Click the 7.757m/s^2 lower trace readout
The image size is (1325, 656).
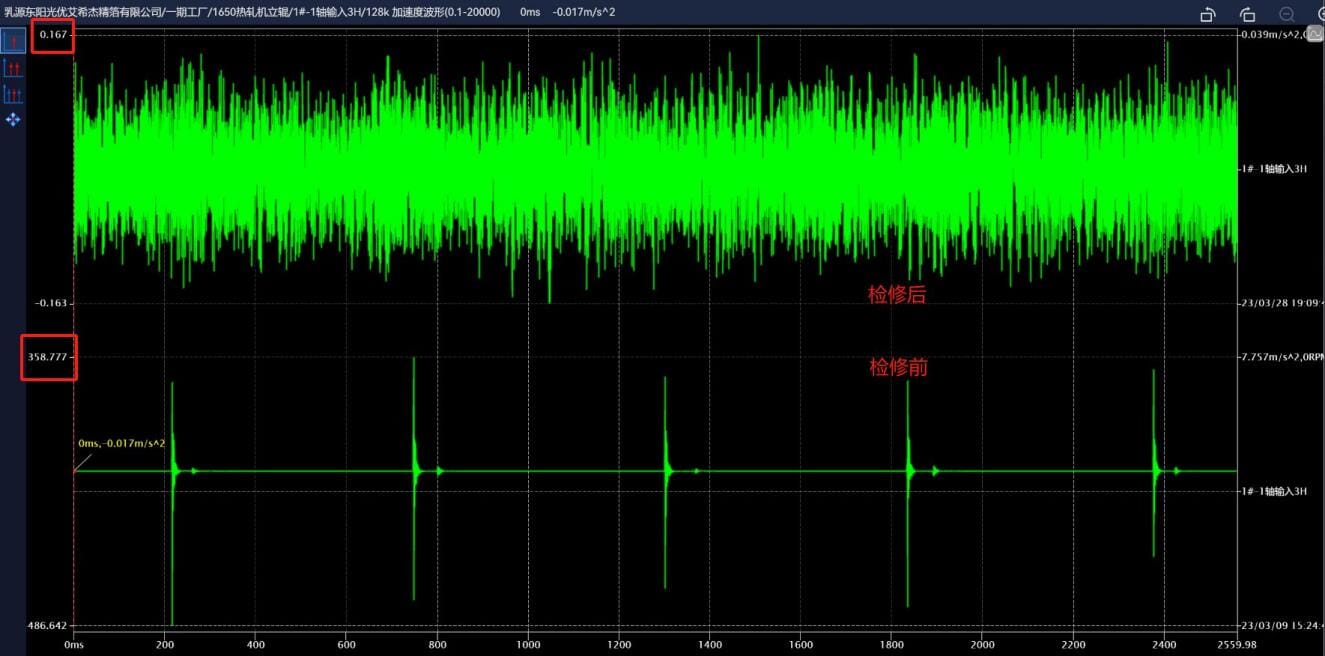tap(1281, 356)
